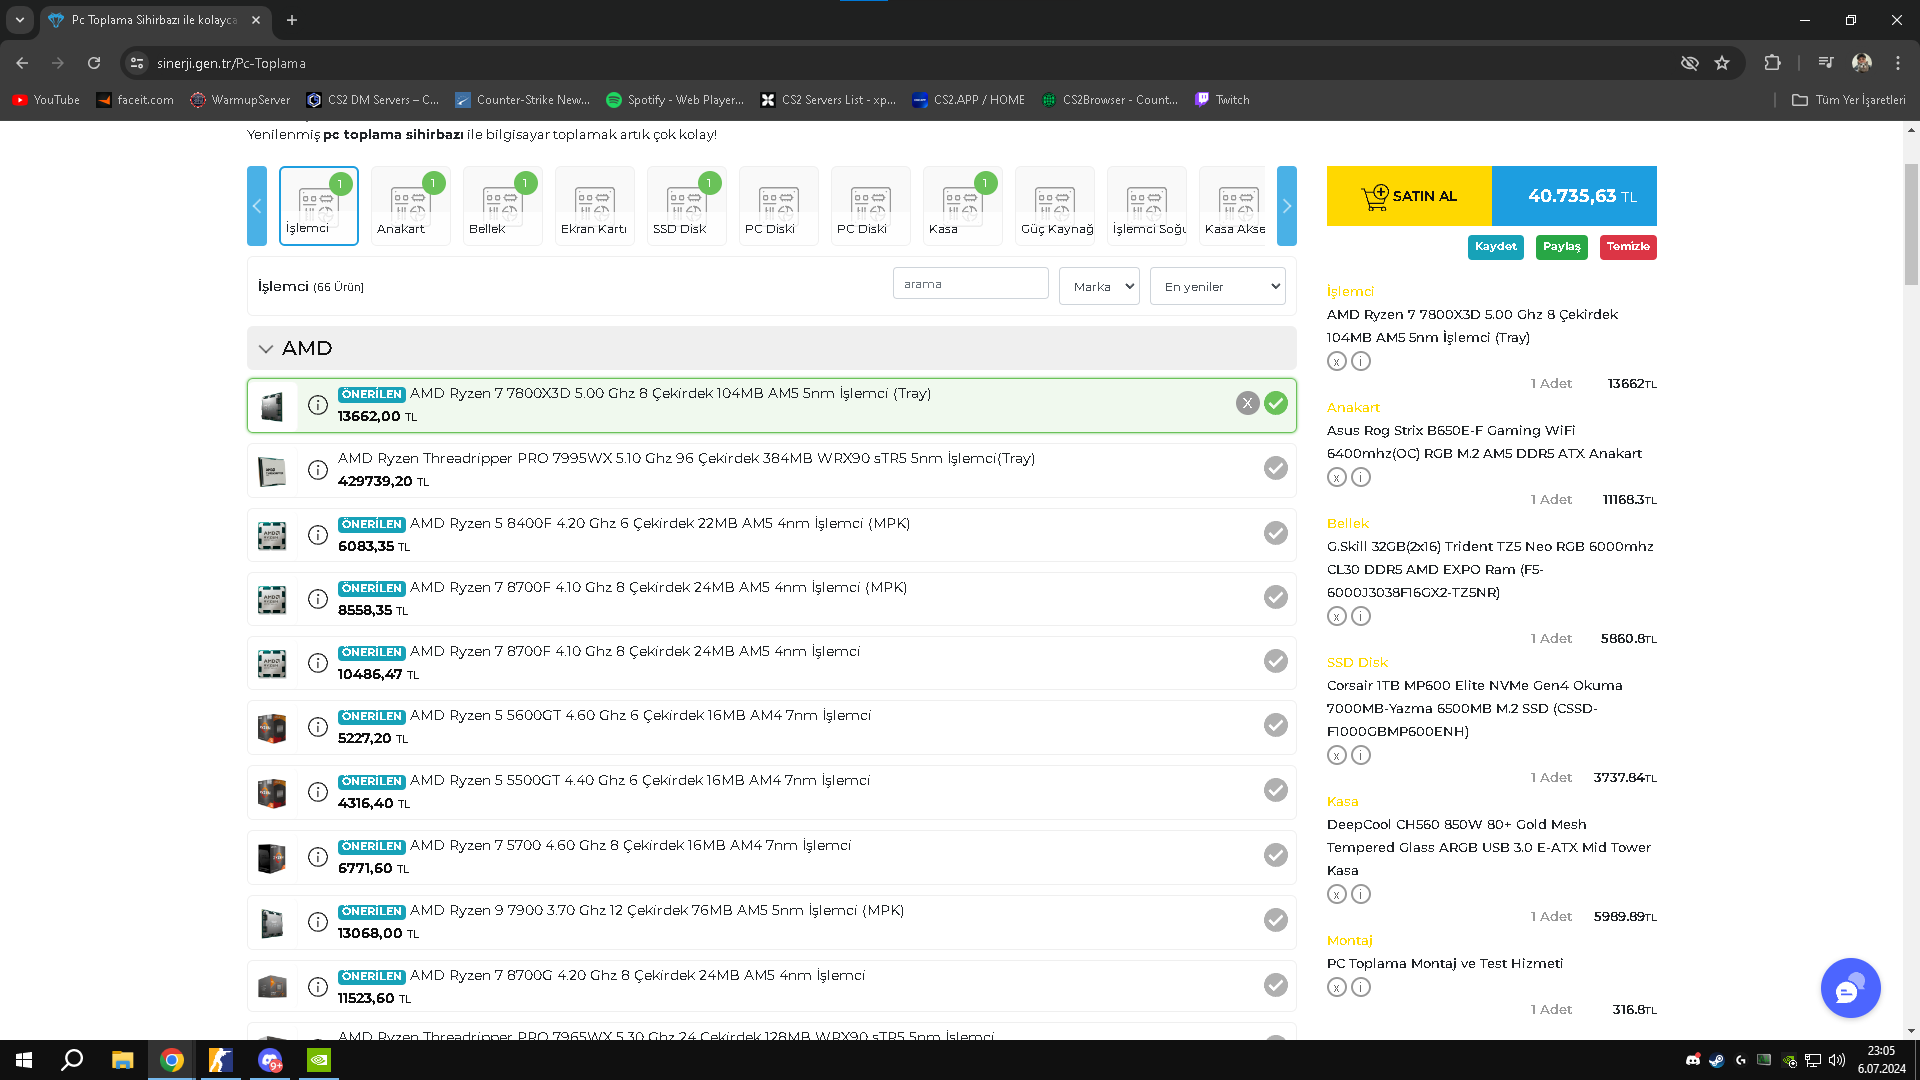
Task: Open File Explorer from taskbar
Action: coord(123,1060)
